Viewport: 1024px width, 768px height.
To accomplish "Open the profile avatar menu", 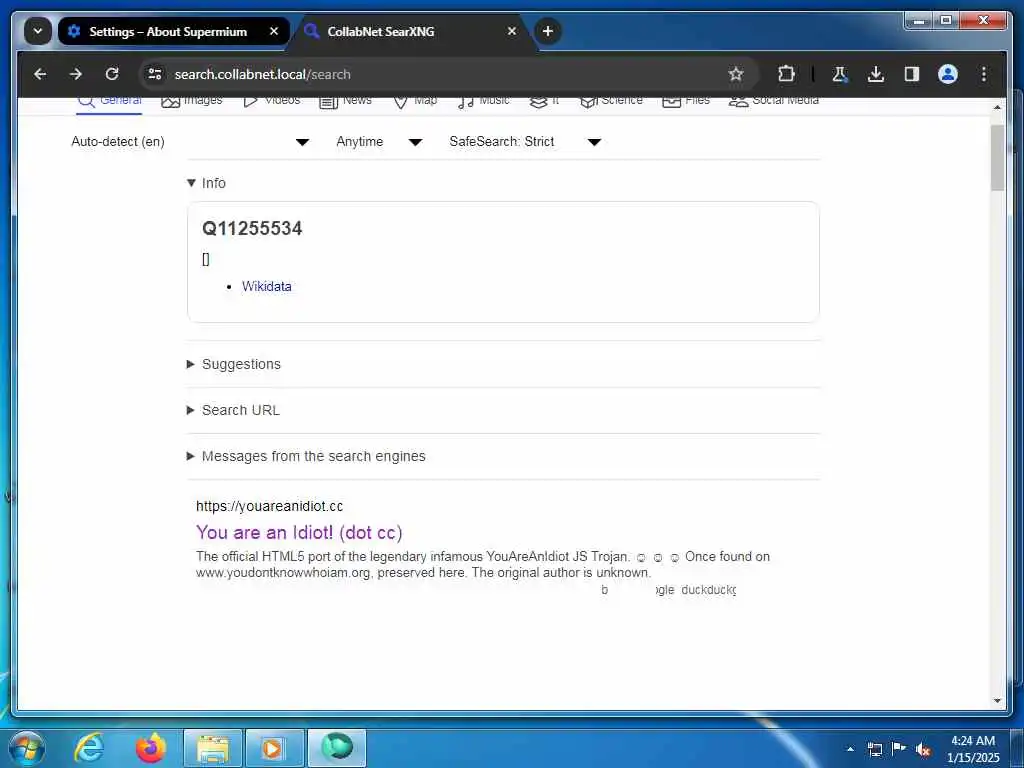I will (948, 74).
